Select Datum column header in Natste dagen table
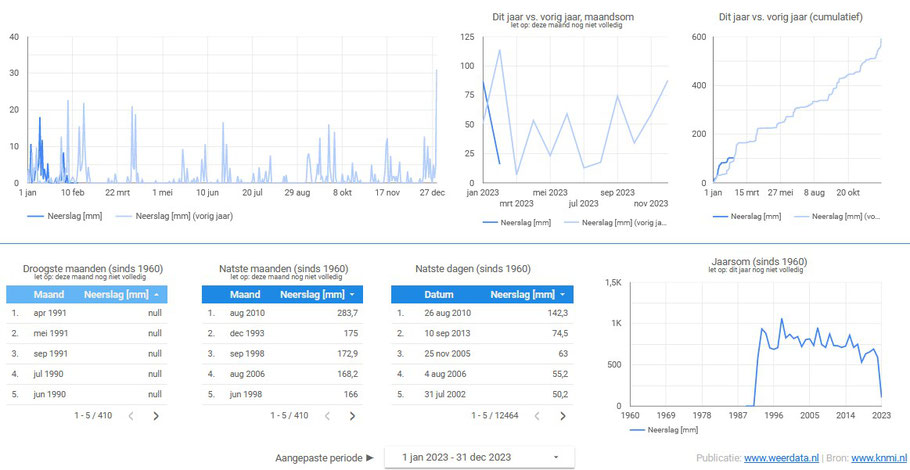The width and height of the screenshot is (910, 470). coord(439,295)
